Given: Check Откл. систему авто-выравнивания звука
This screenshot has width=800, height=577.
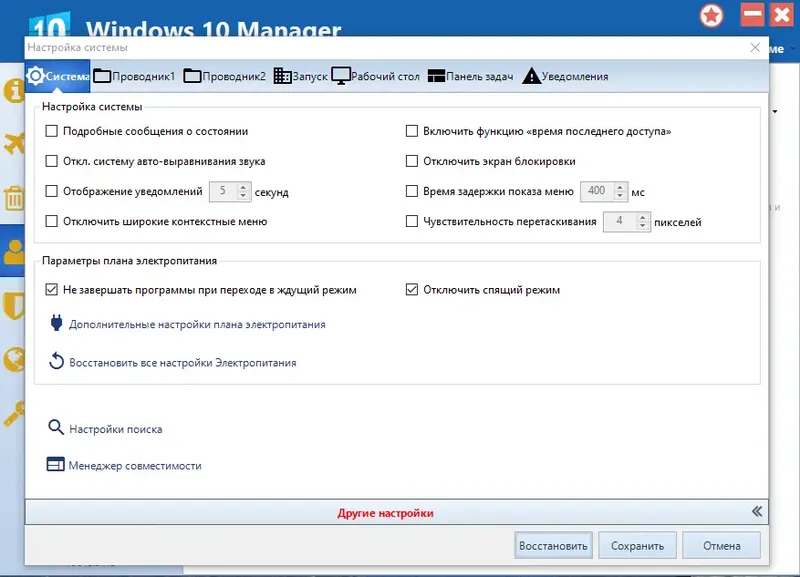Looking at the screenshot, I should 52,161.
